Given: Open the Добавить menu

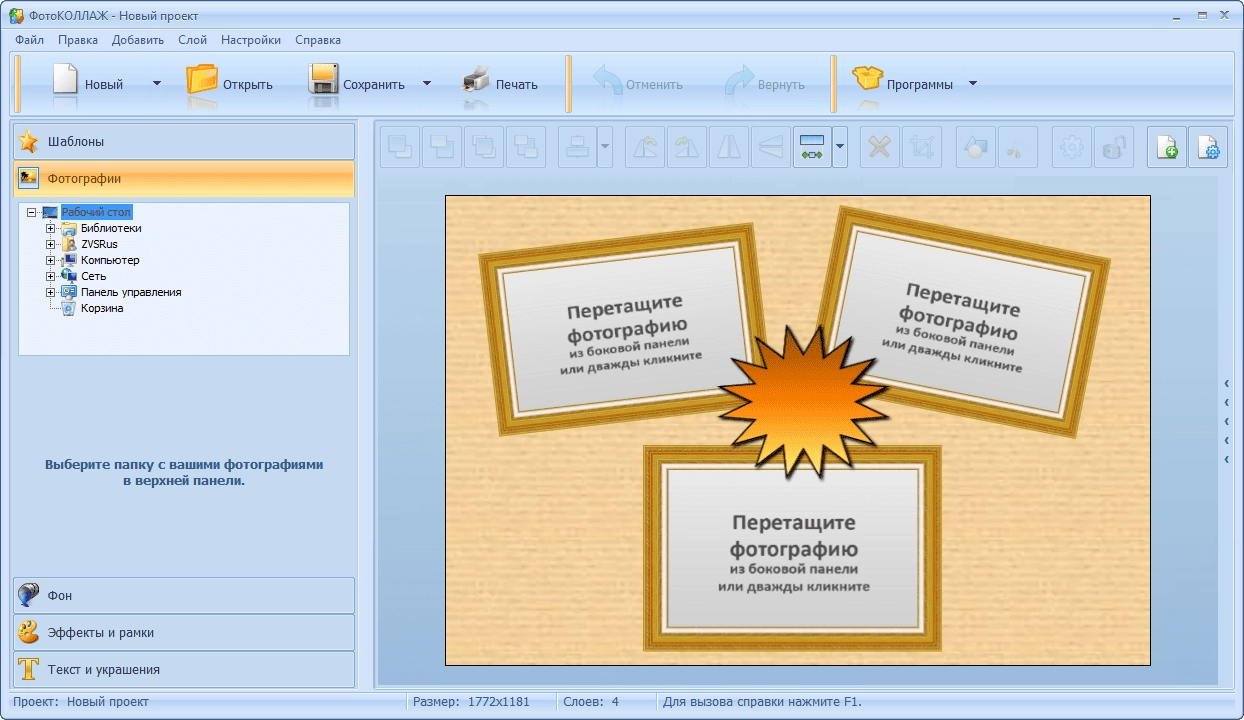Looking at the screenshot, I should pos(138,40).
